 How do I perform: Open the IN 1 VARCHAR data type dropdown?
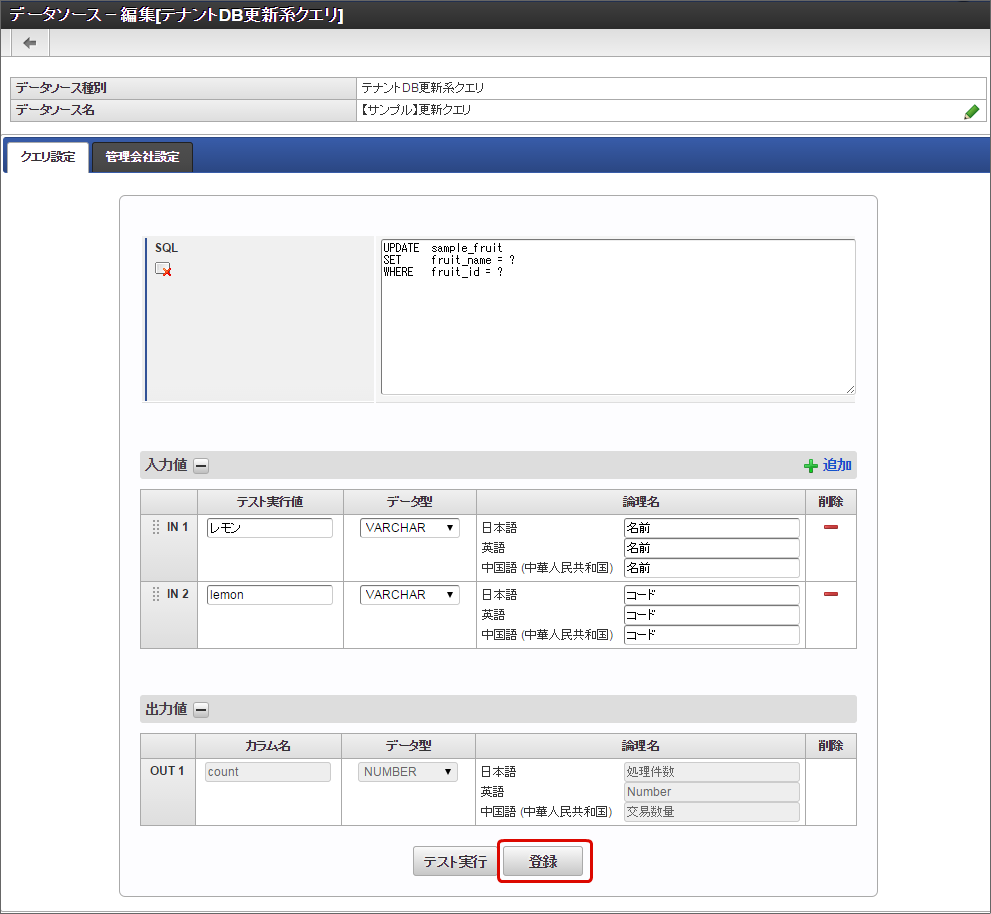[410, 528]
